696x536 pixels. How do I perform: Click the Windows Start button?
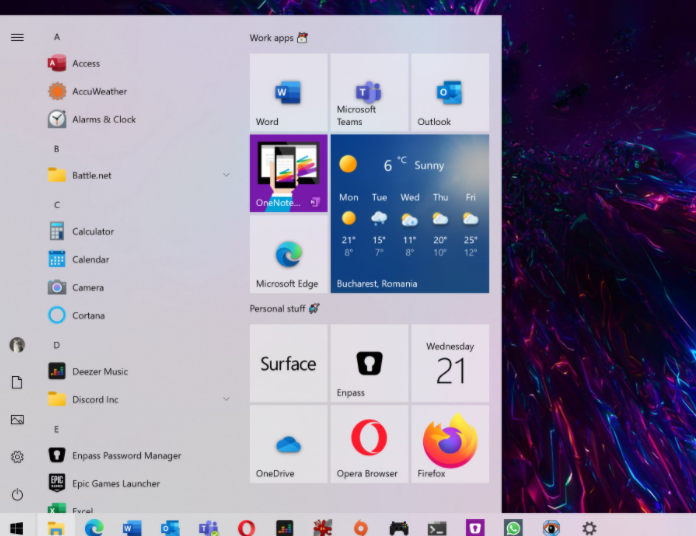[x=16, y=528]
